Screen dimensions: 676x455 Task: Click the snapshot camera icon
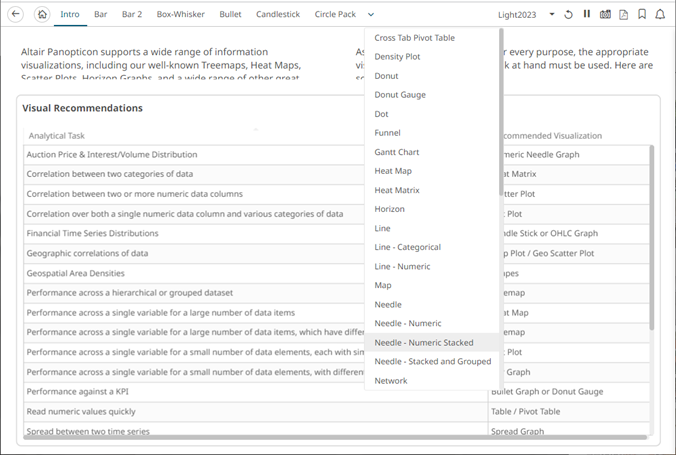click(x=605, y=15)
